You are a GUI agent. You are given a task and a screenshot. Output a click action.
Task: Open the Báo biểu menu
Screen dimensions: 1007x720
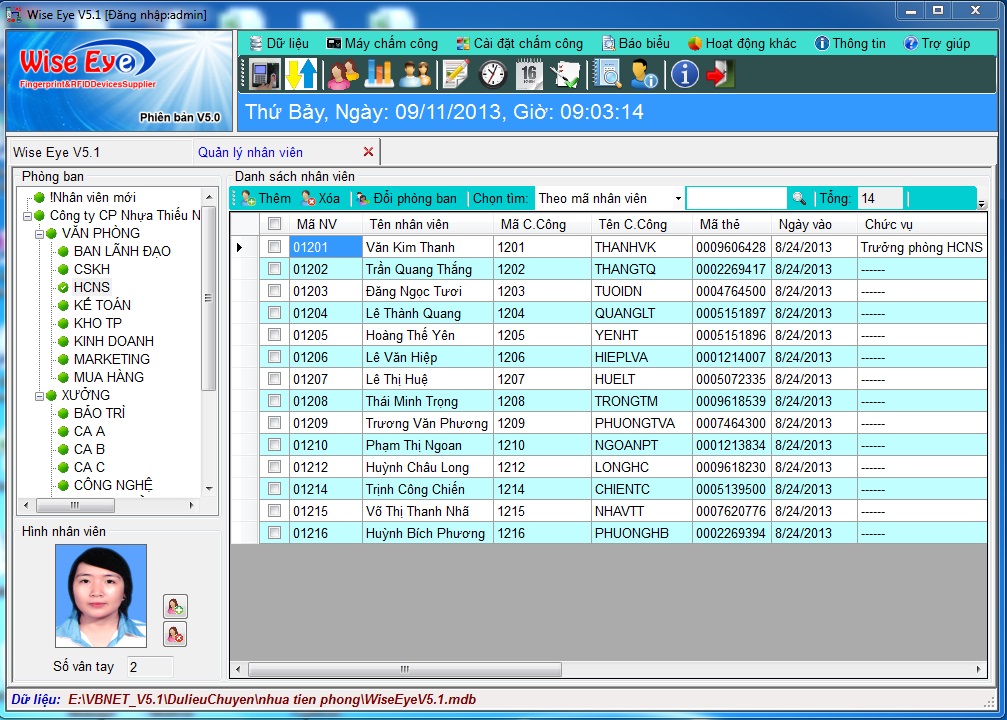pyautogui.click(x=635, y=44)
